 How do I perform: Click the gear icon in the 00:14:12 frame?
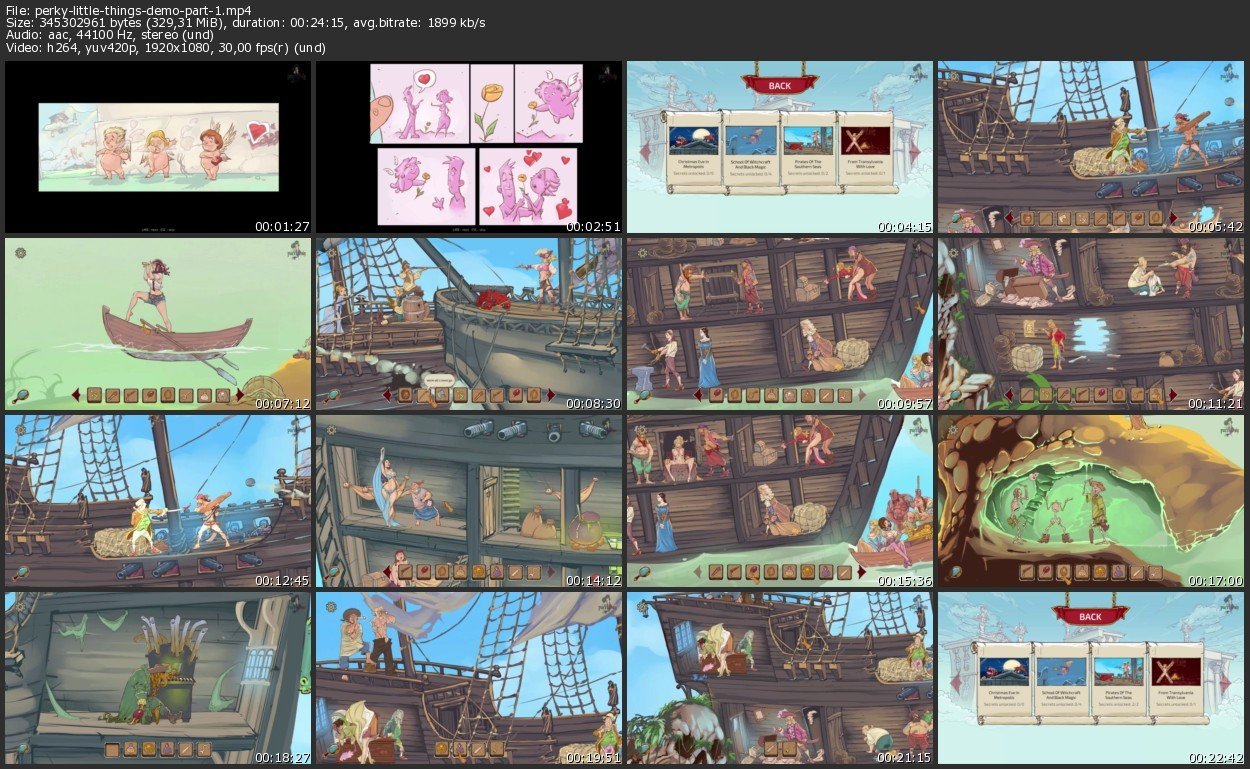tap(330, 430)
